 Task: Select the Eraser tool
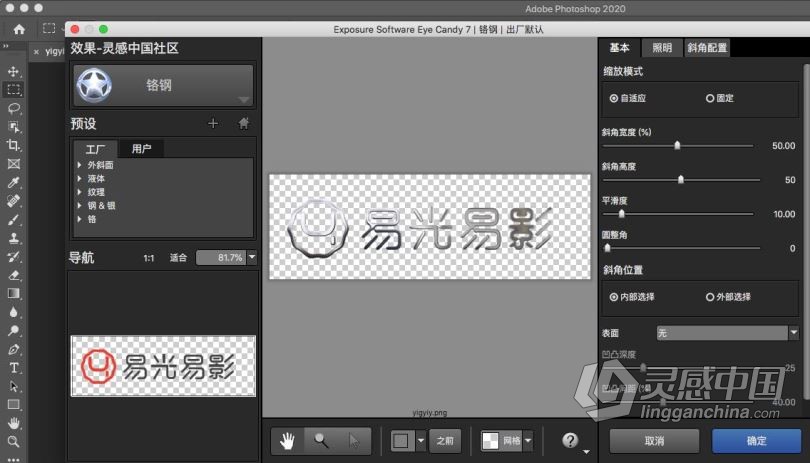pyautogui.click(x=13, y=275)
